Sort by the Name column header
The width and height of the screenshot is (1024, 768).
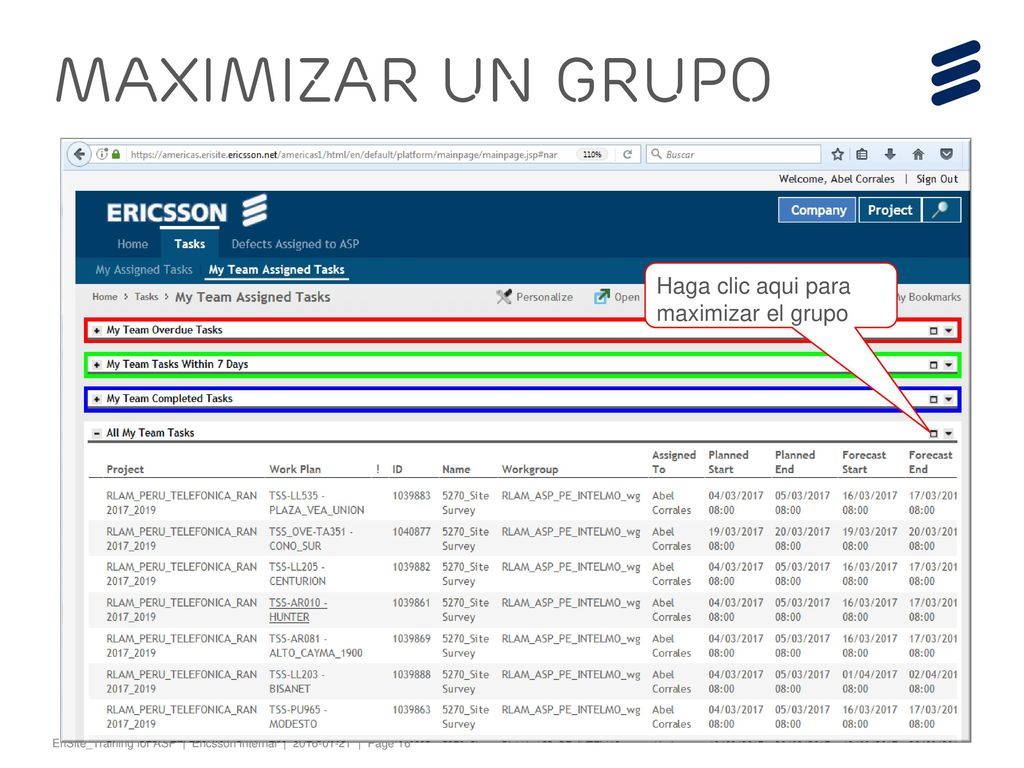456,470
